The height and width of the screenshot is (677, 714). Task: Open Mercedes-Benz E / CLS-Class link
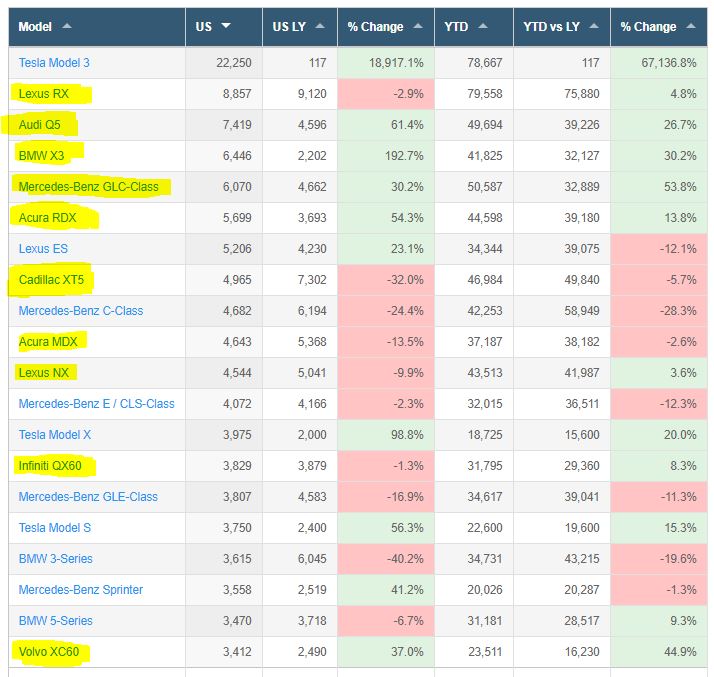pos(97,403)
